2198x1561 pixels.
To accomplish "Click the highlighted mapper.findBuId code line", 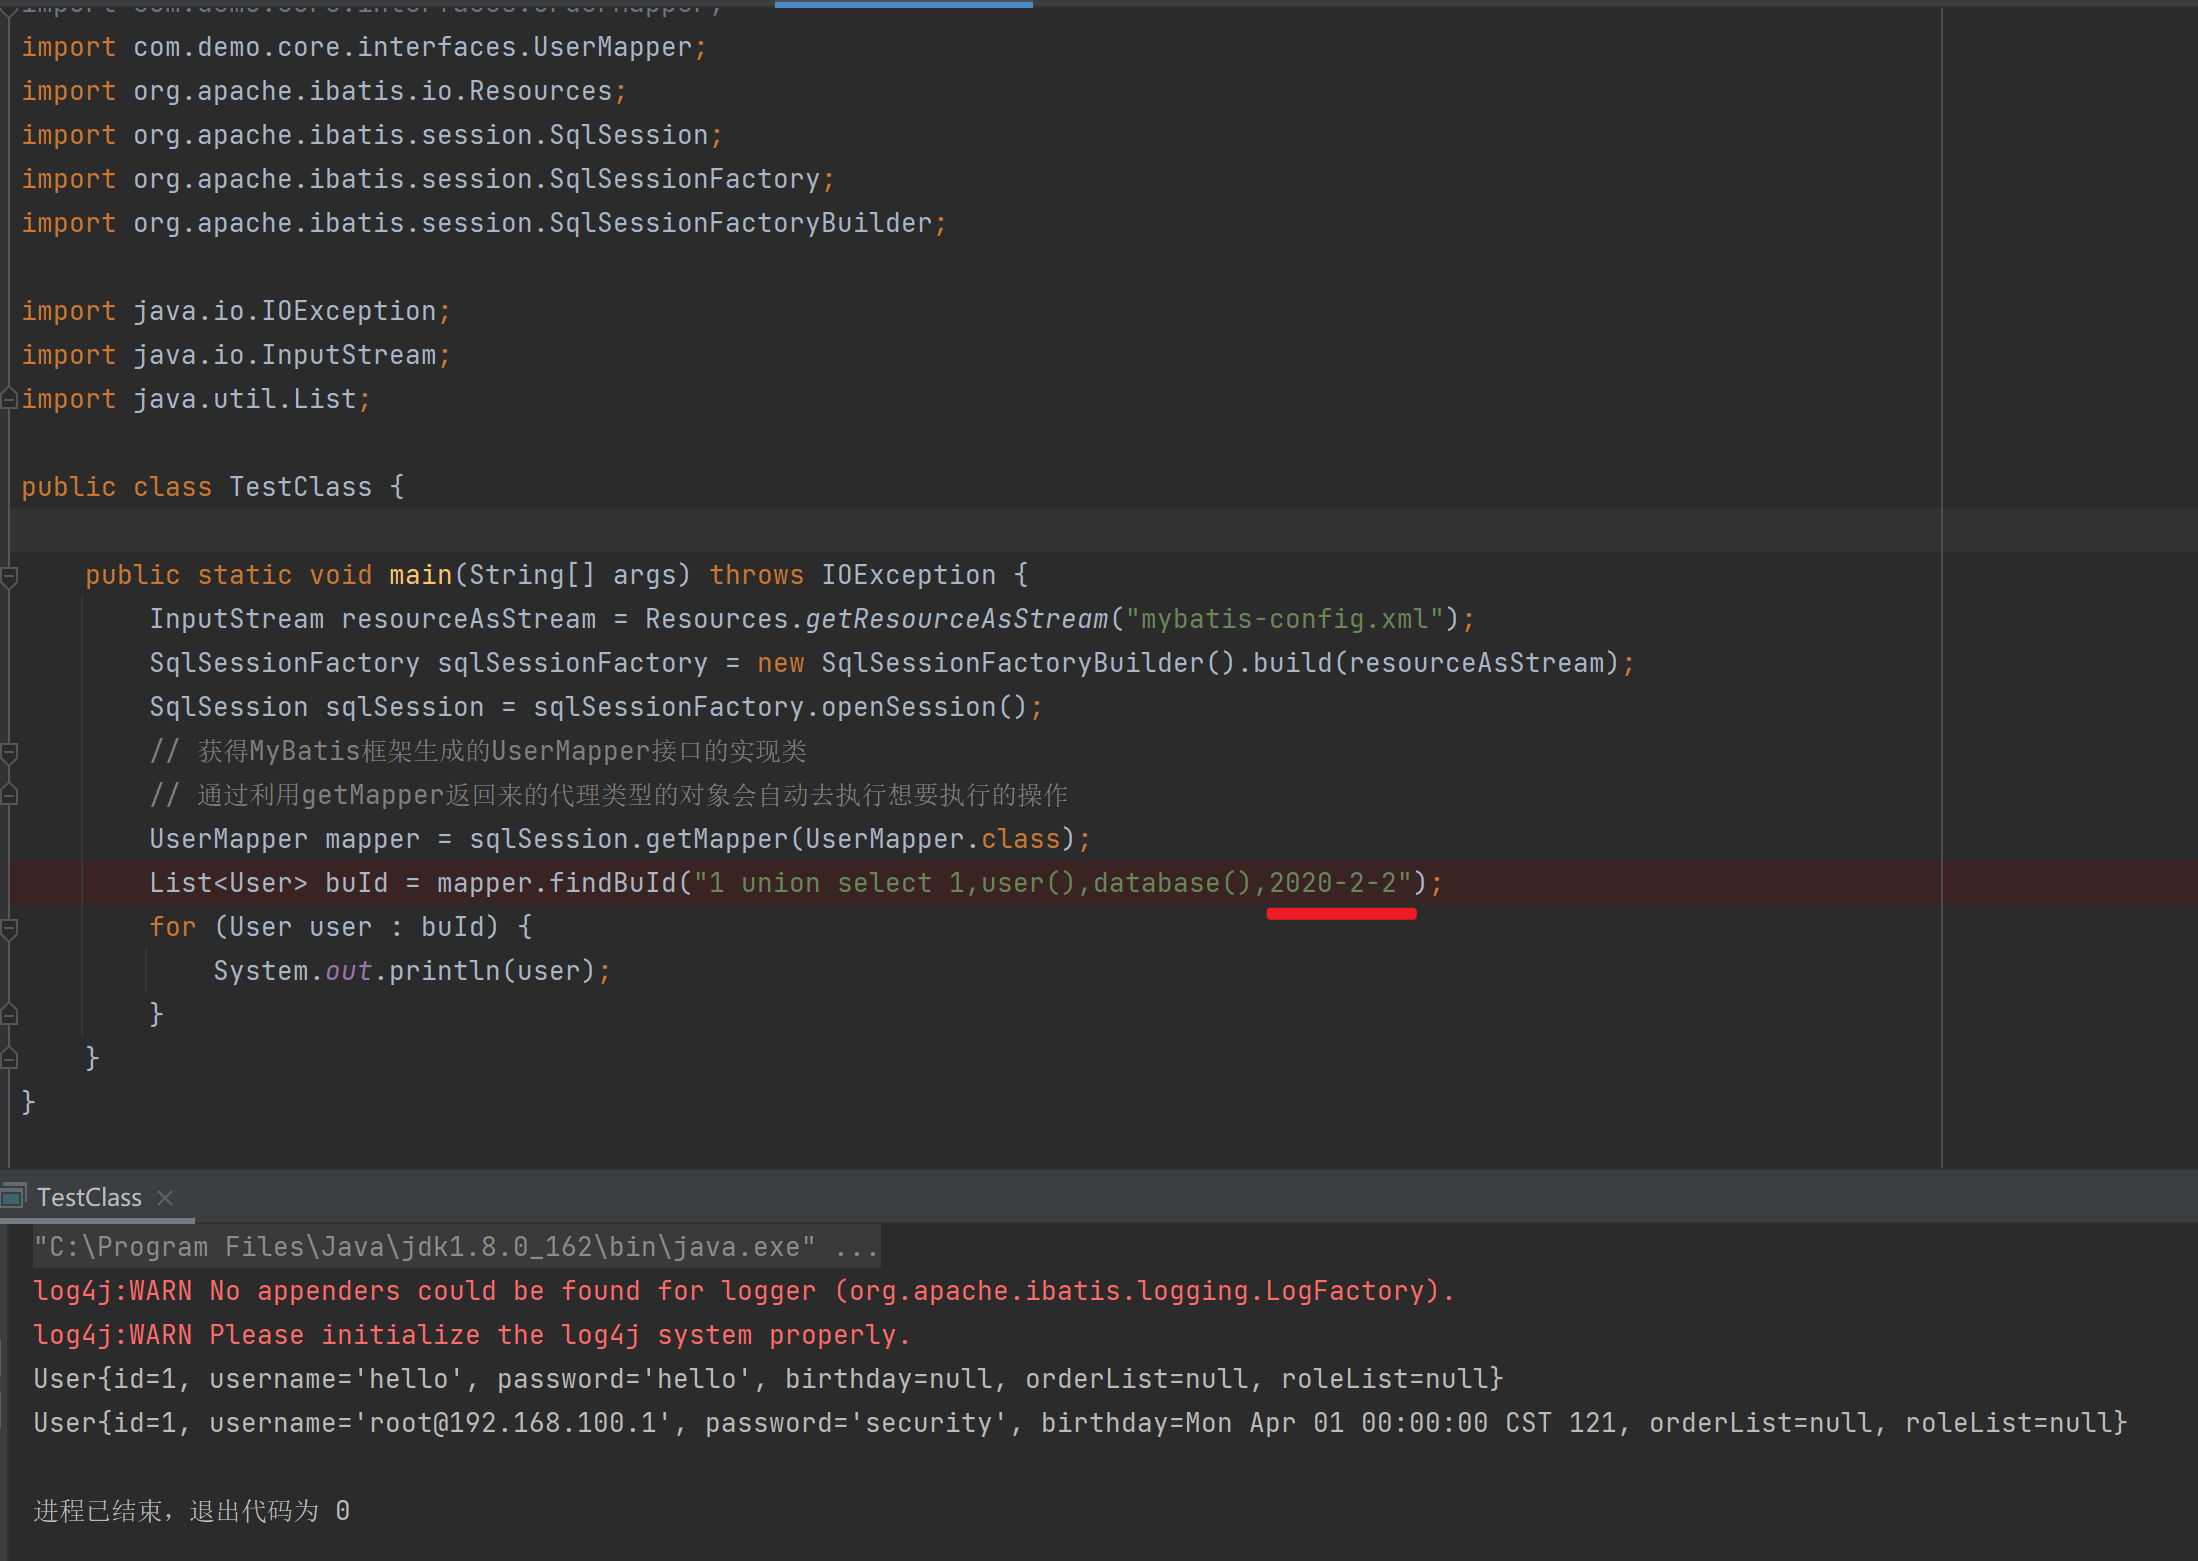I will point(794,883).
